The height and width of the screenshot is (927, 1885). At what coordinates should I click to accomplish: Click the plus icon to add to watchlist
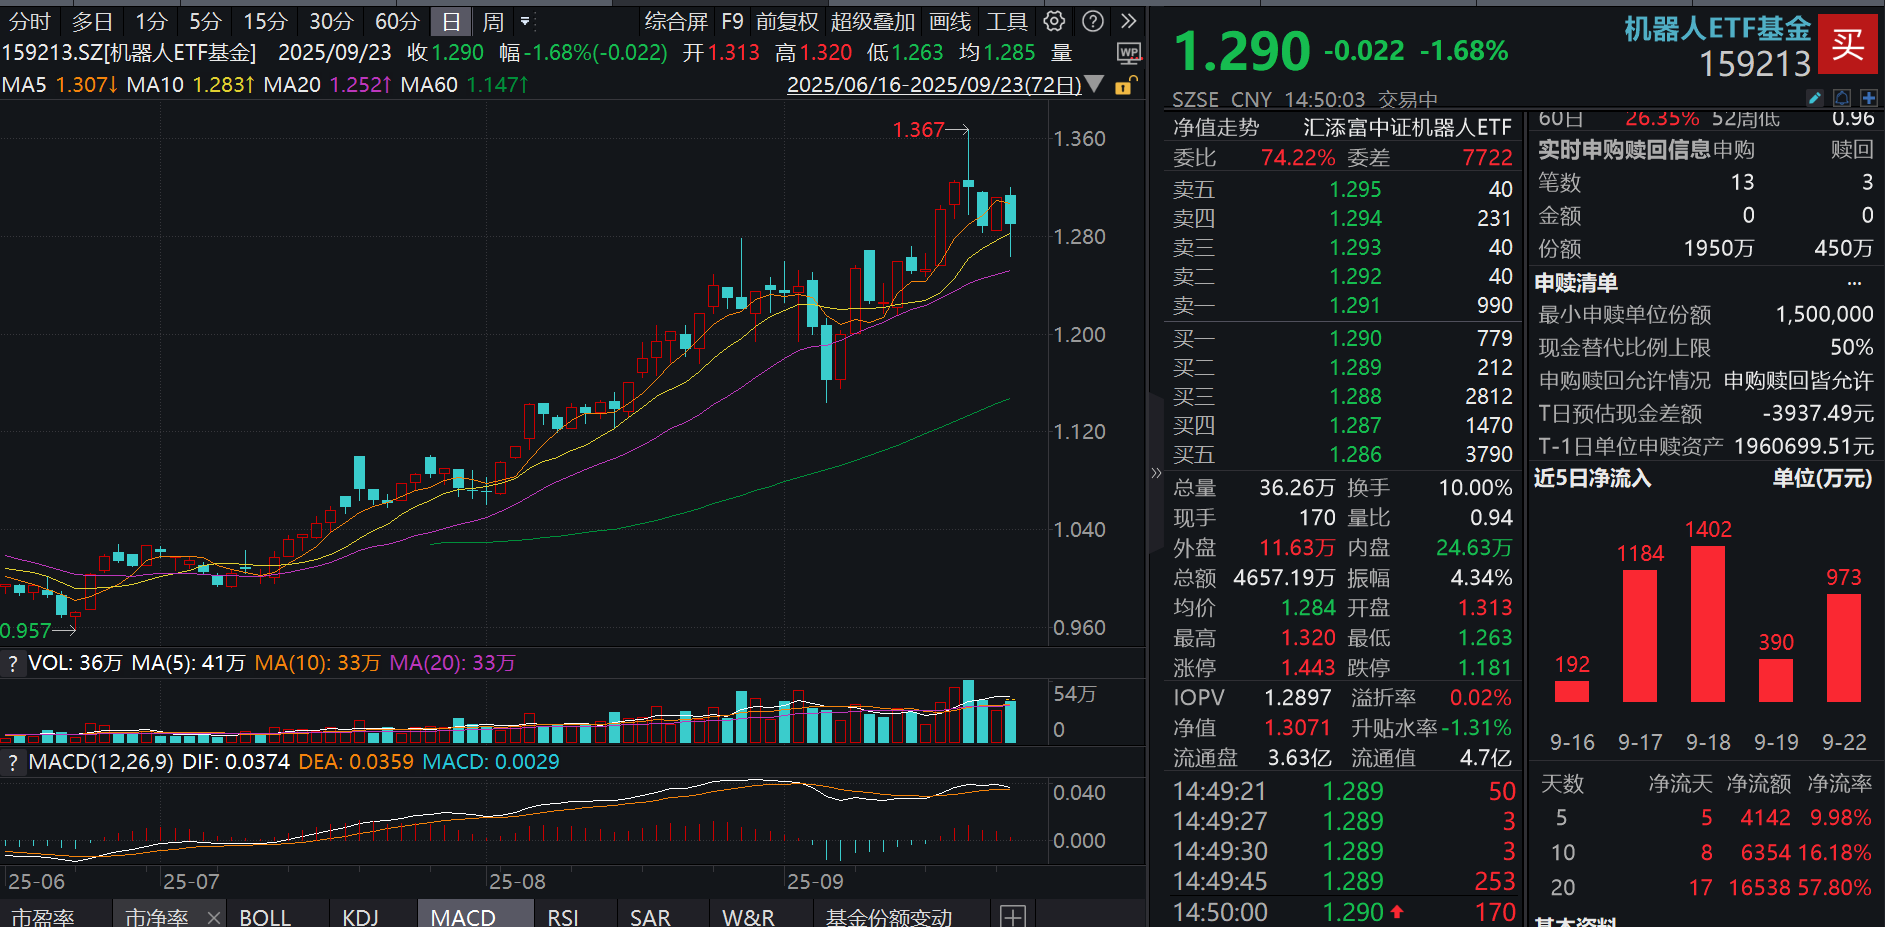coord(1868,98)
